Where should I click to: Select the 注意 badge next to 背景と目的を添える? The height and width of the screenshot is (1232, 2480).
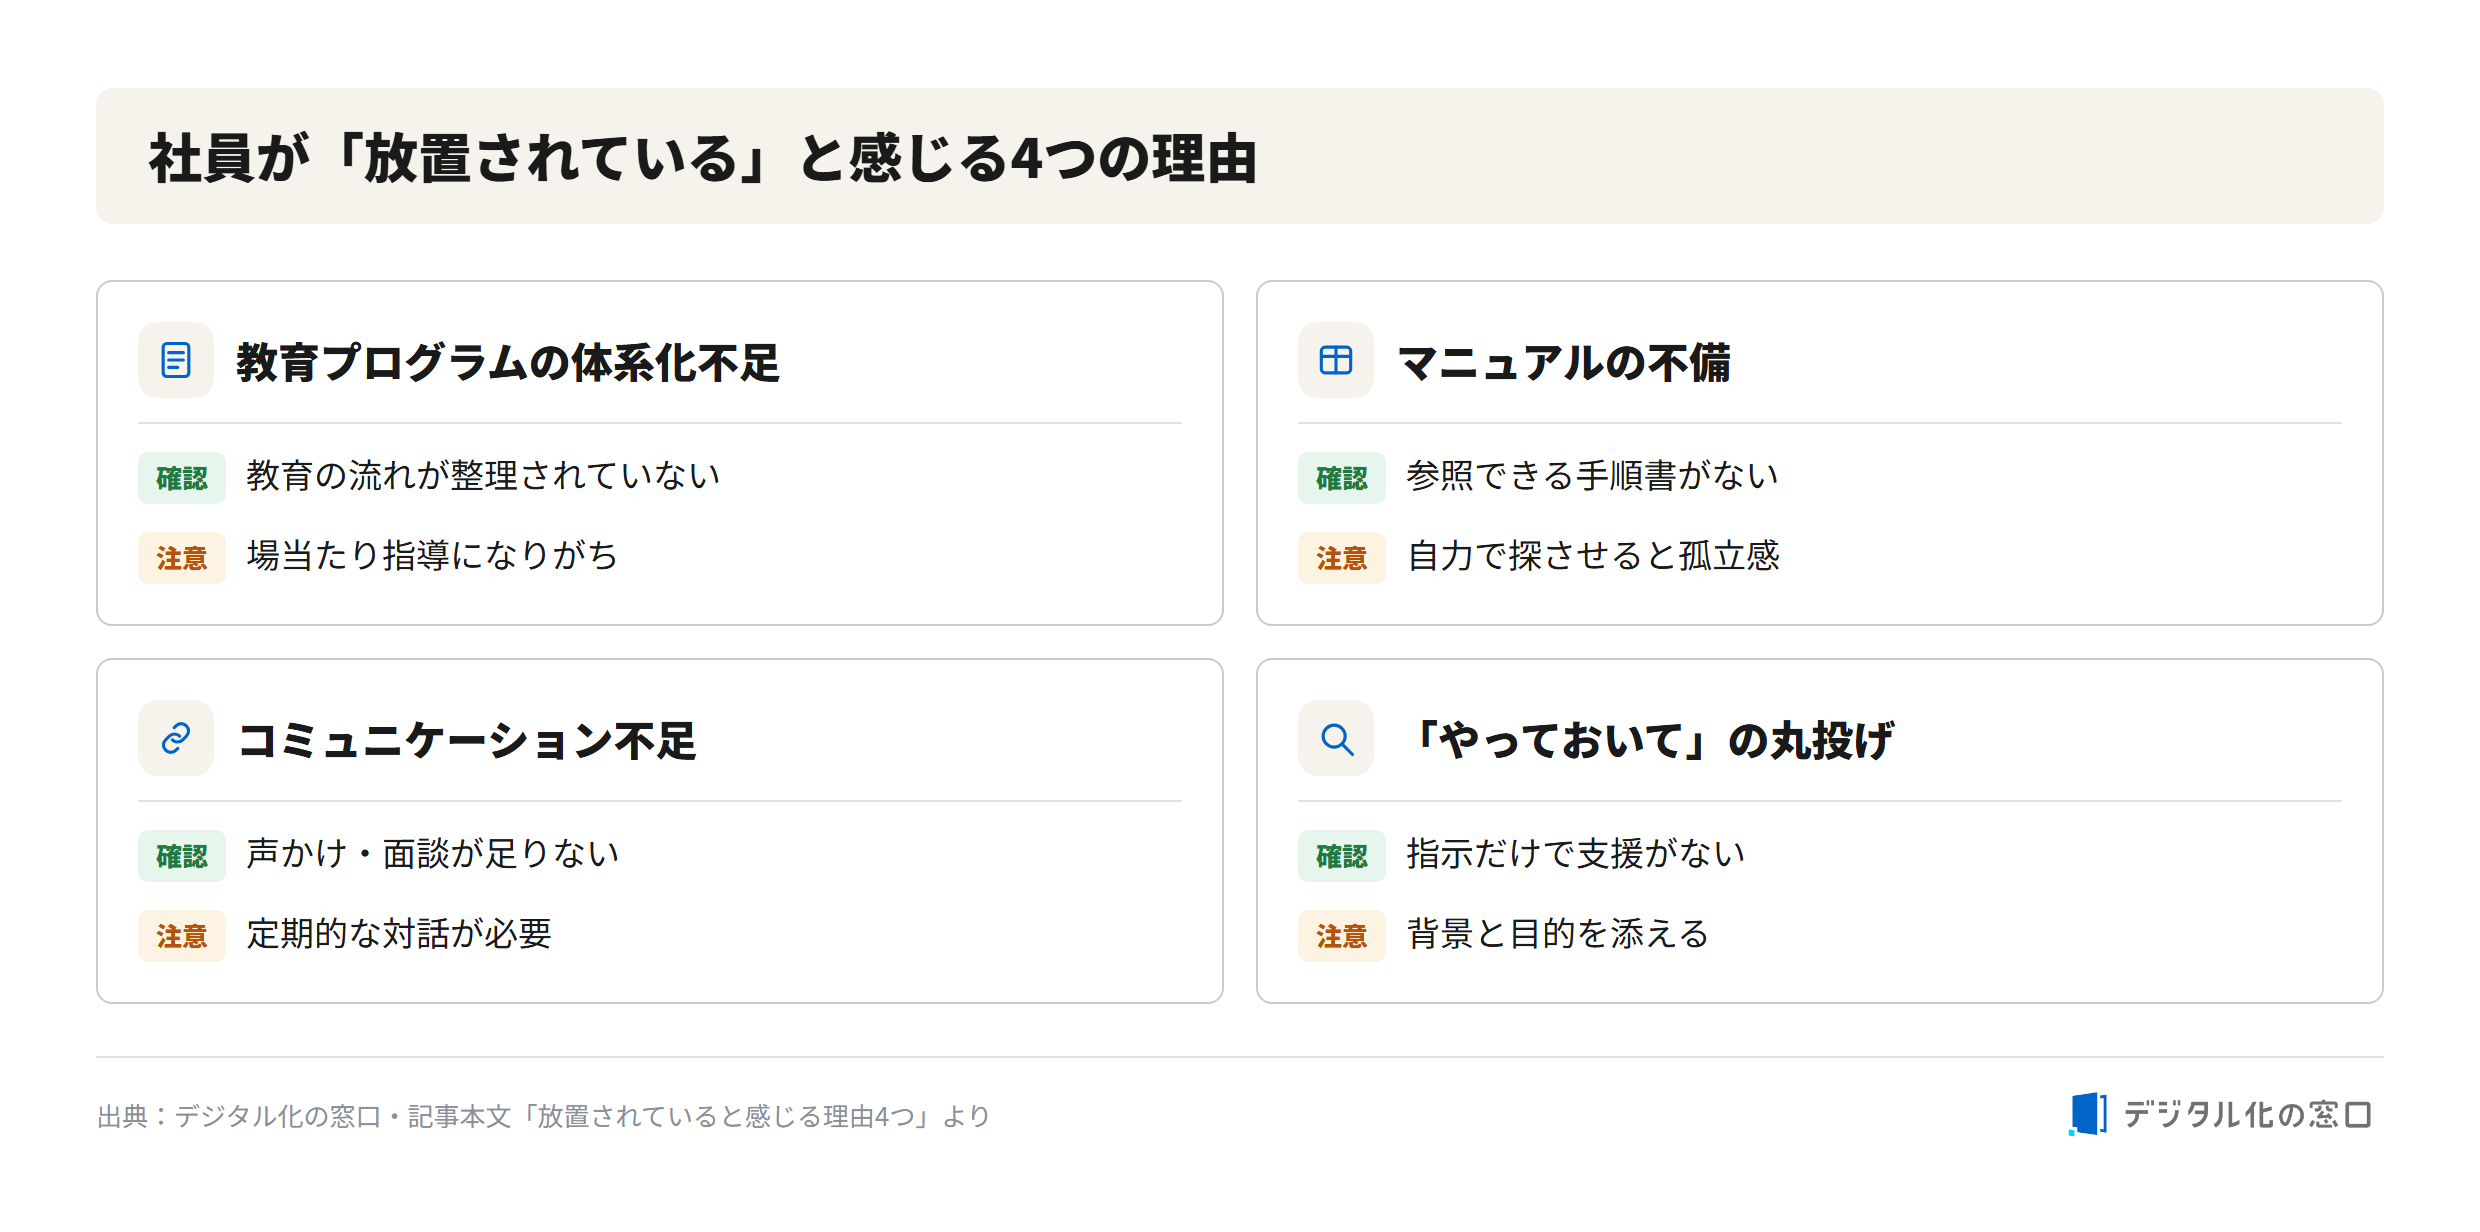[x=1342, y=936]
